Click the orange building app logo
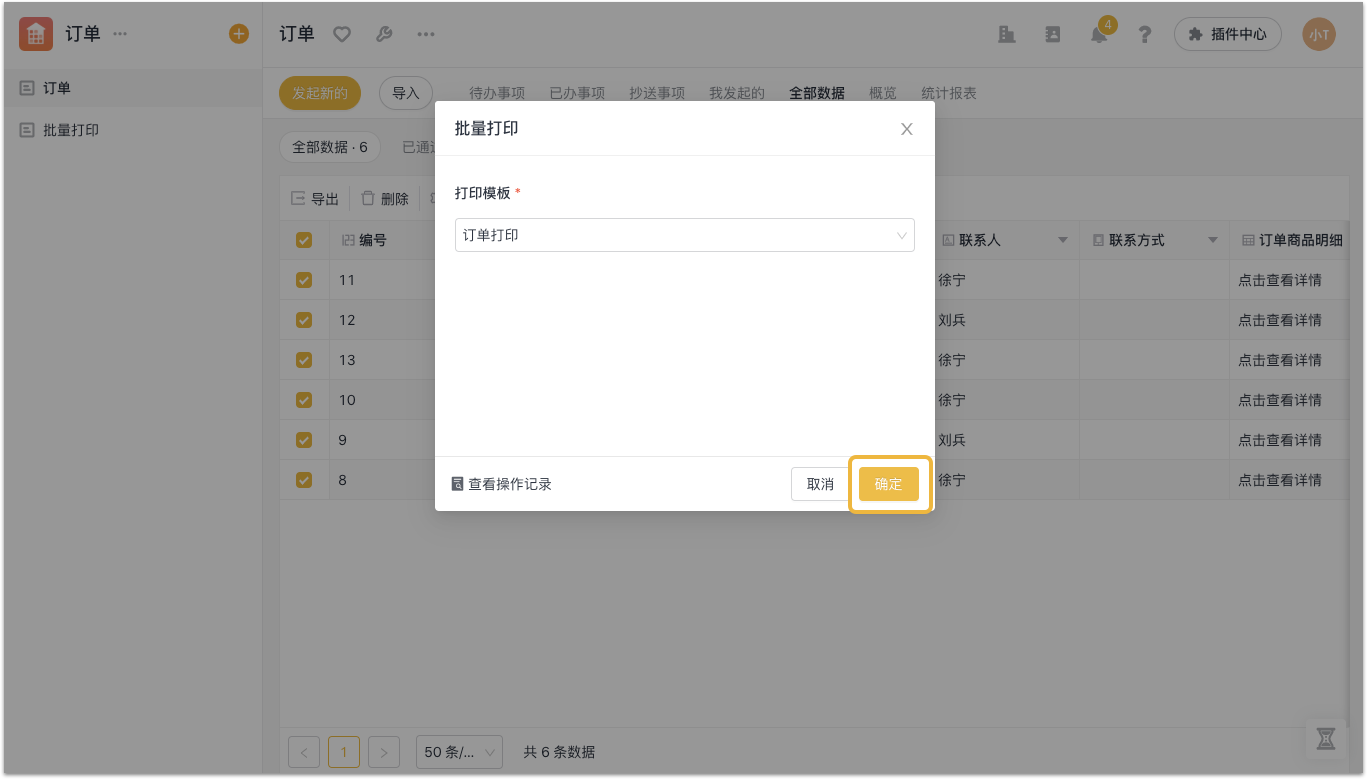1367x779 pixels. [x=36, y=34]
